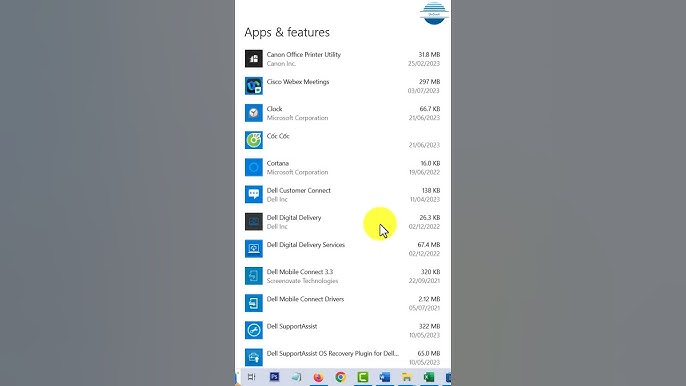Click the Cisco Webex Meetings app icon
The image size is (686, 386).
pyautogui.click(x=254, y=86)
